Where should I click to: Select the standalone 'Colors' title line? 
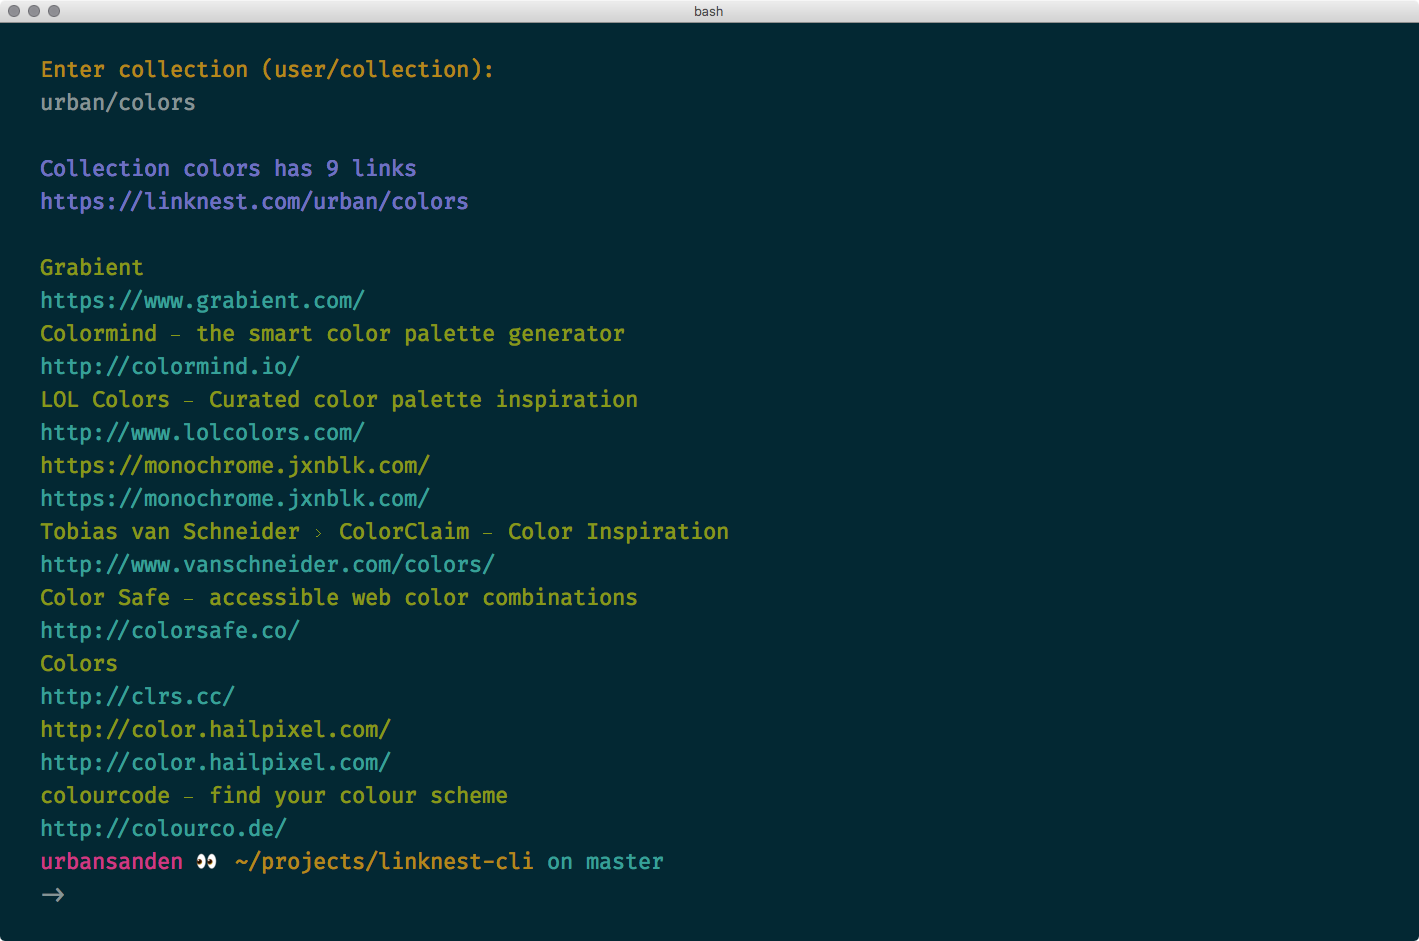(79, 663)
